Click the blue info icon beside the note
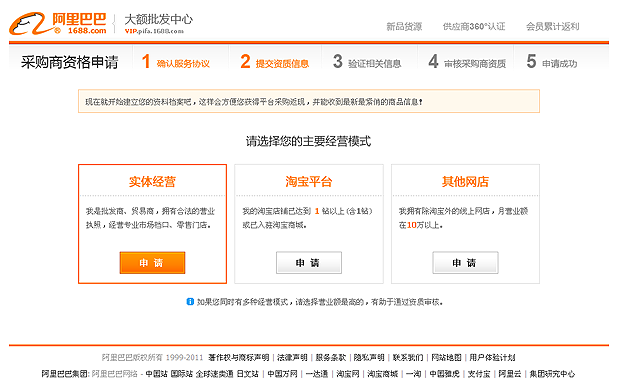This screenshot has width=620, height=390. point(190,302)
